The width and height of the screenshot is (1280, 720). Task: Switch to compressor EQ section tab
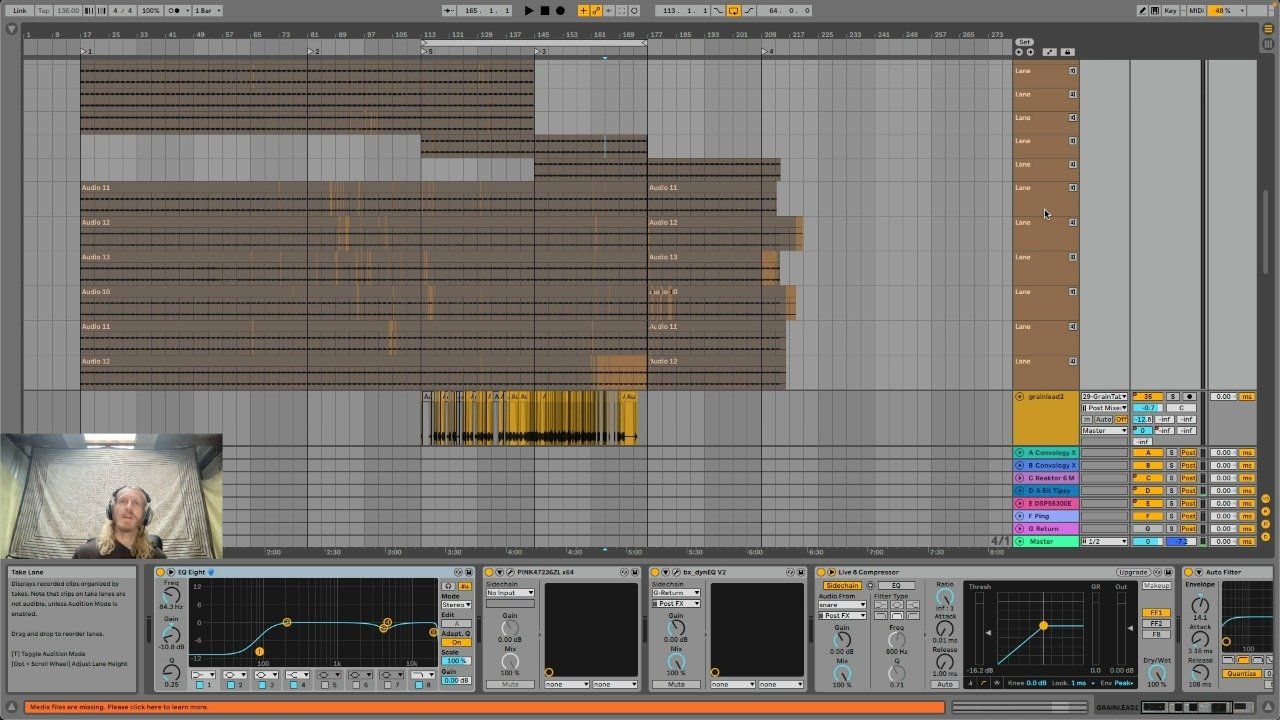[x=896, y=585]
